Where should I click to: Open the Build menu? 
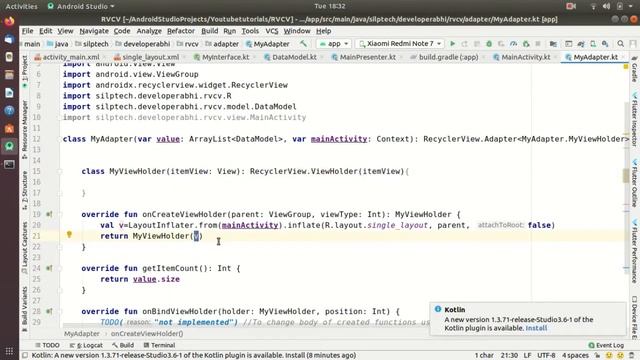click(x=209, y=31)
